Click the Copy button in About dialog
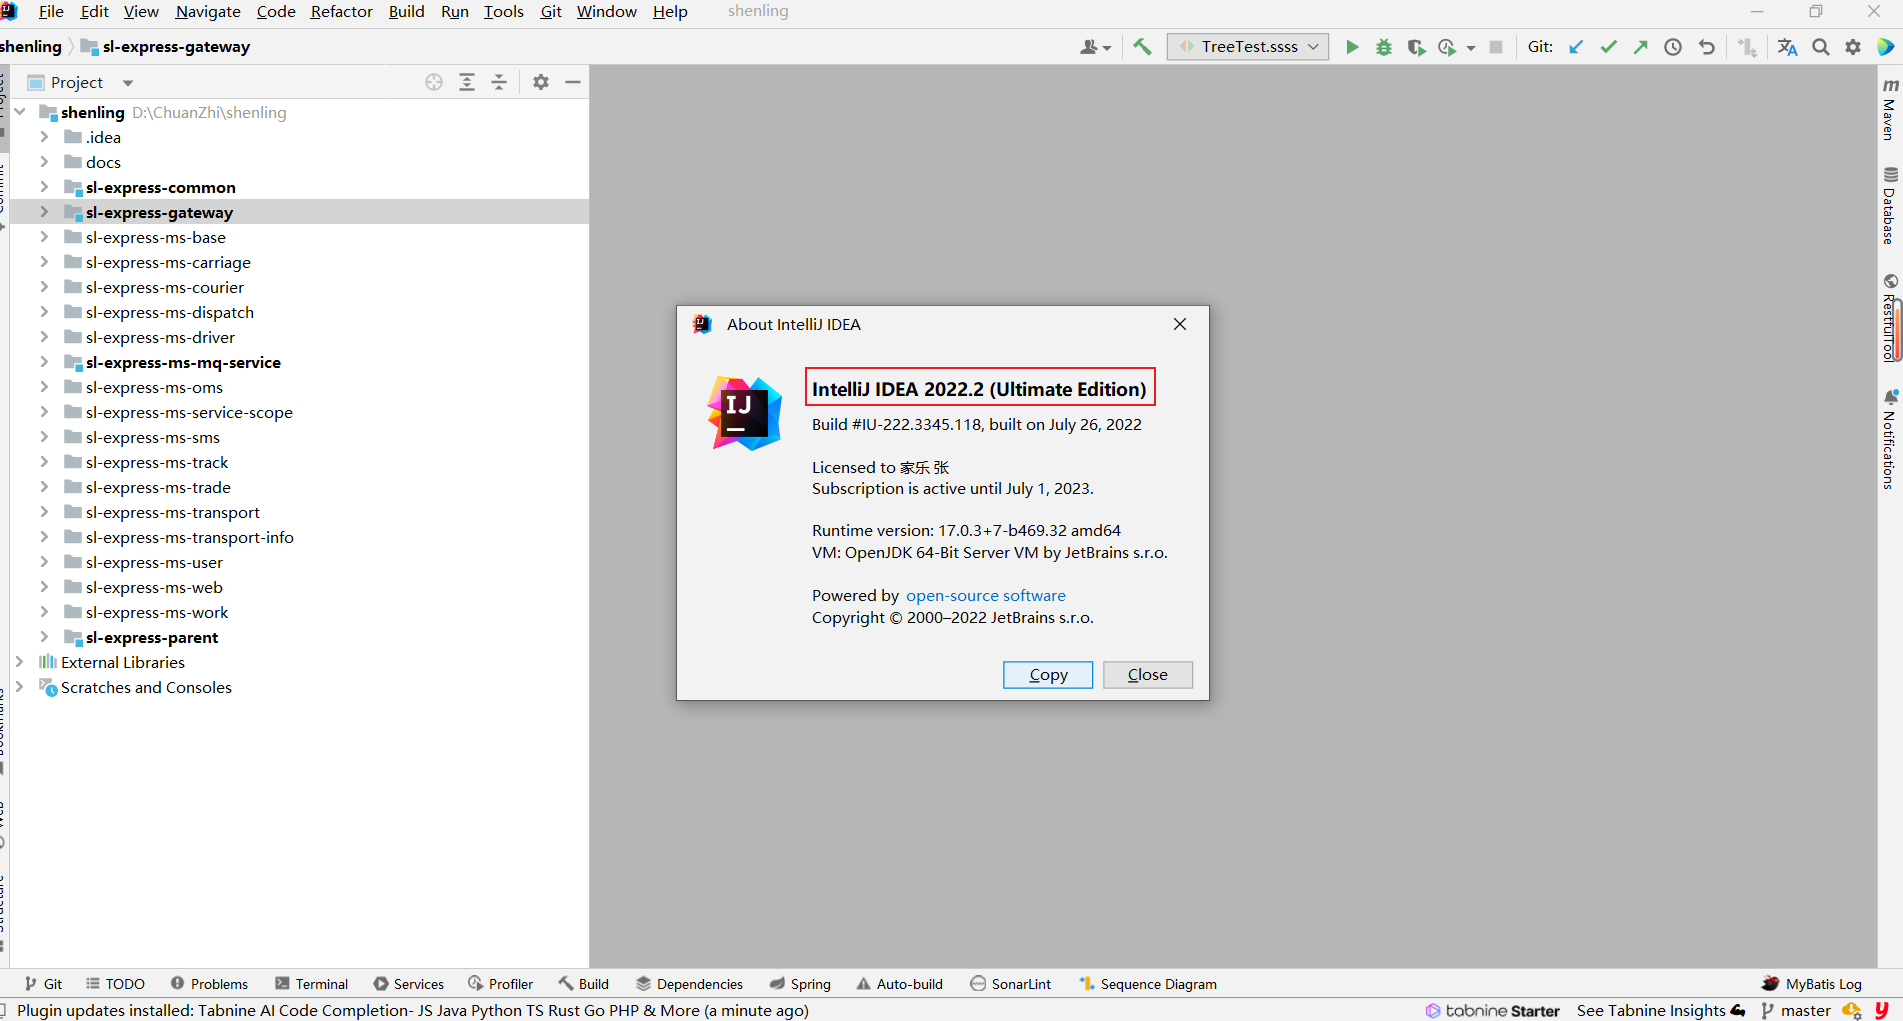The width and height of the screenshot is (1903, 1021). pos(1048,675)
